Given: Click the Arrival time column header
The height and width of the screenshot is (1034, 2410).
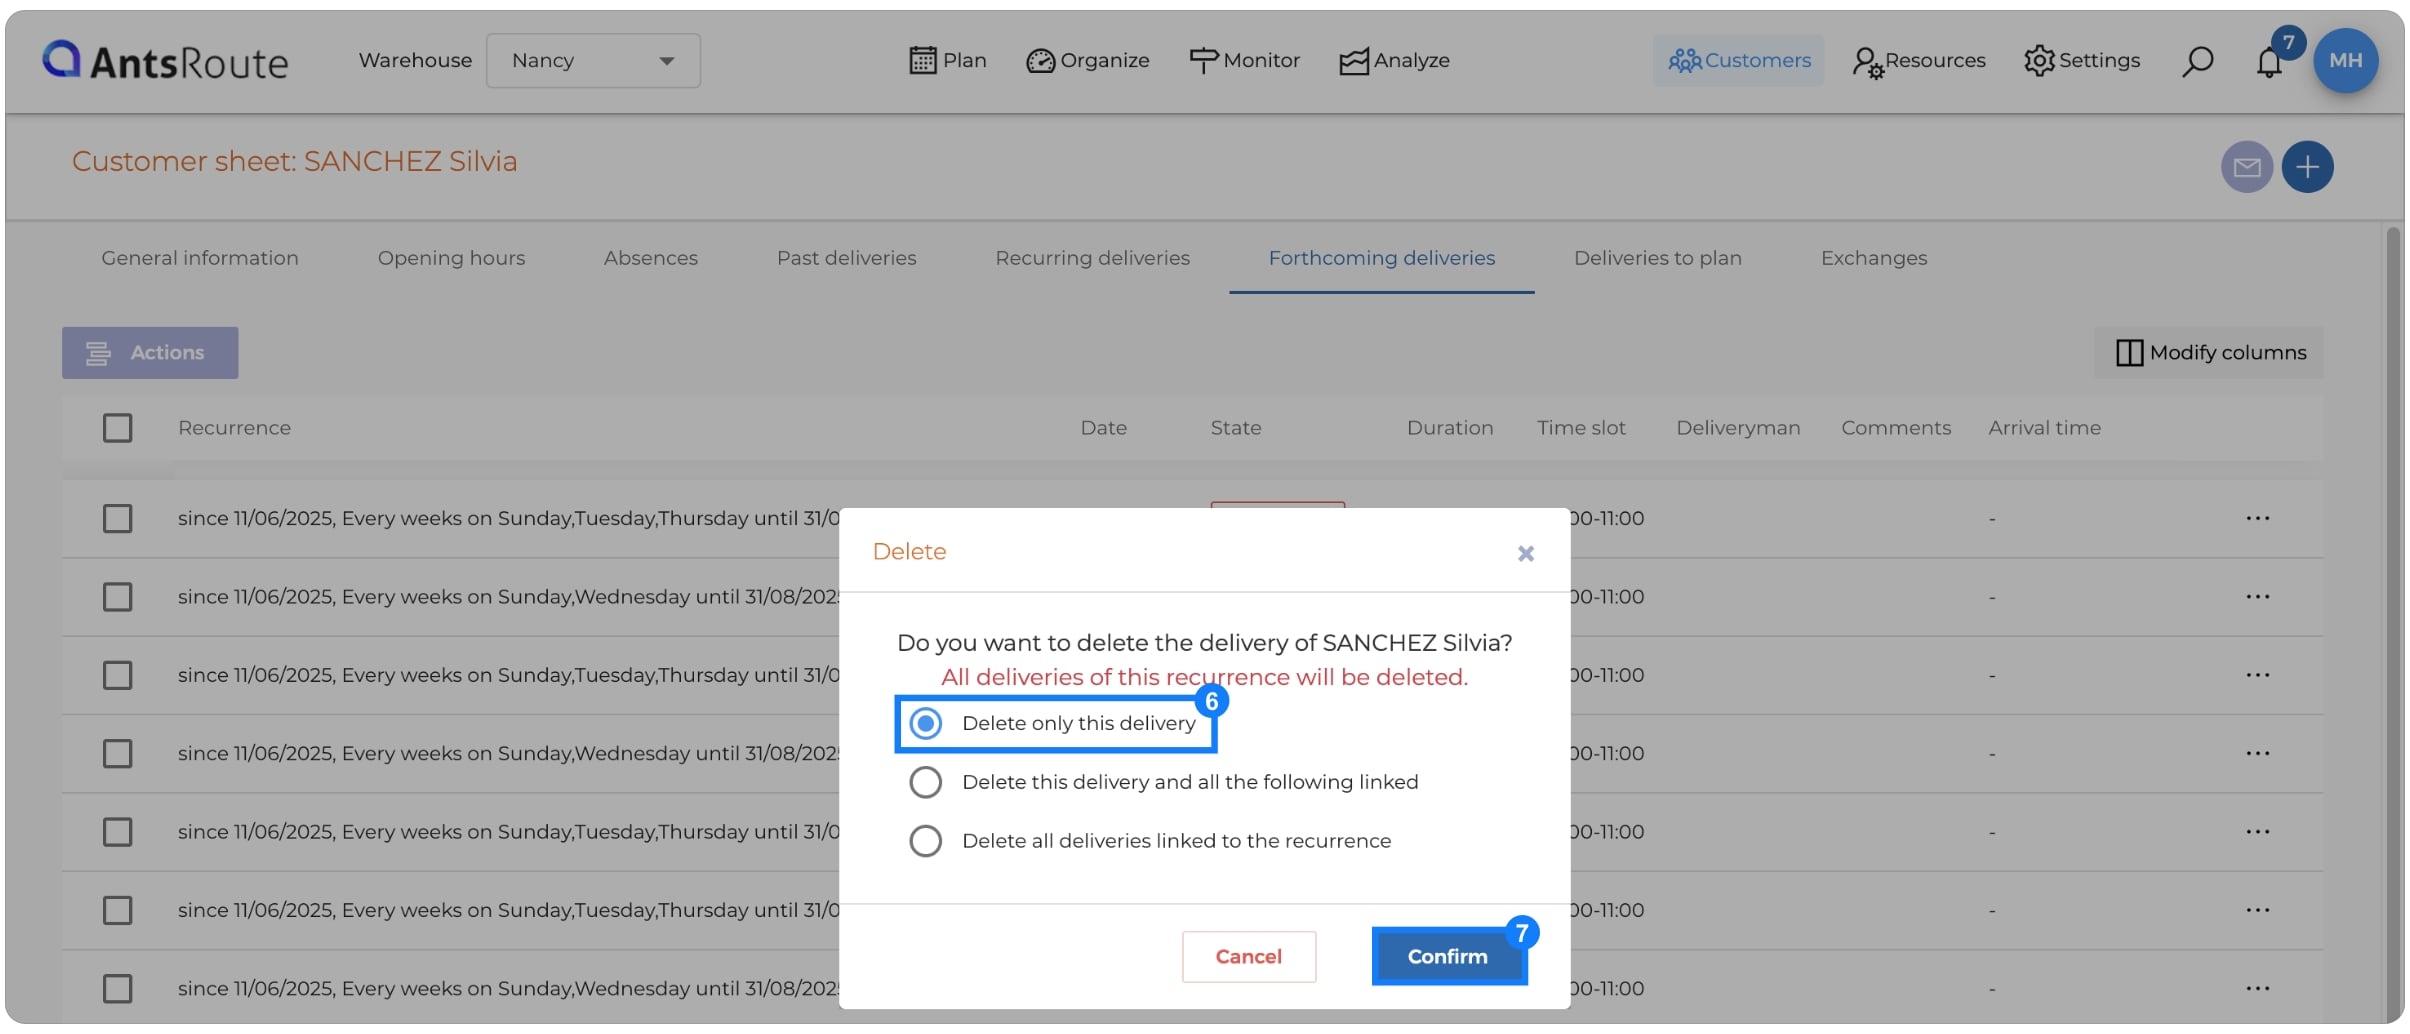Looking at the screenshot, I should coord(2044,428).
